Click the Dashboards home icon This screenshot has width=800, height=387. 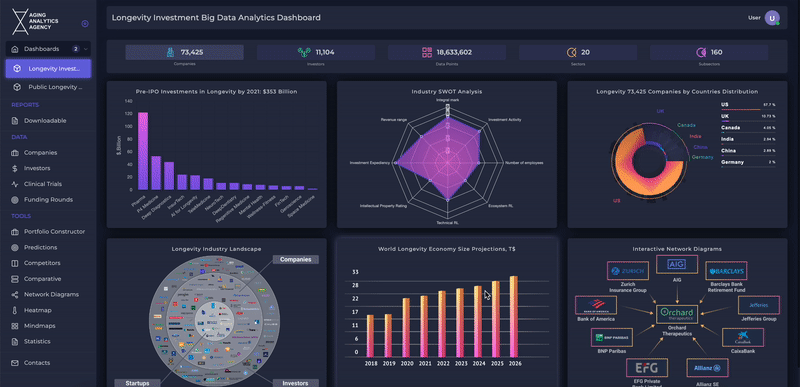coord(14,49)
